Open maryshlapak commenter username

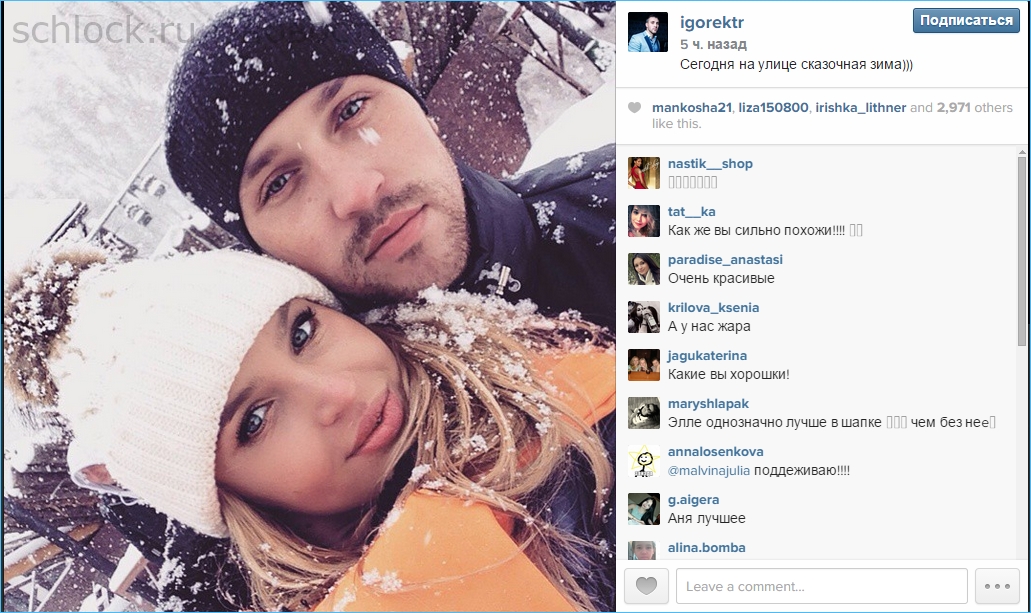pyautogui.click(x=708, y=403)
